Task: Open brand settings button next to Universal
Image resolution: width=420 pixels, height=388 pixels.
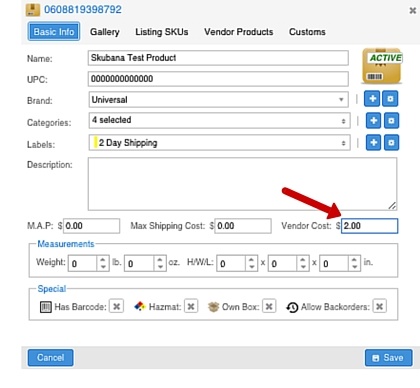Action: 390,99
